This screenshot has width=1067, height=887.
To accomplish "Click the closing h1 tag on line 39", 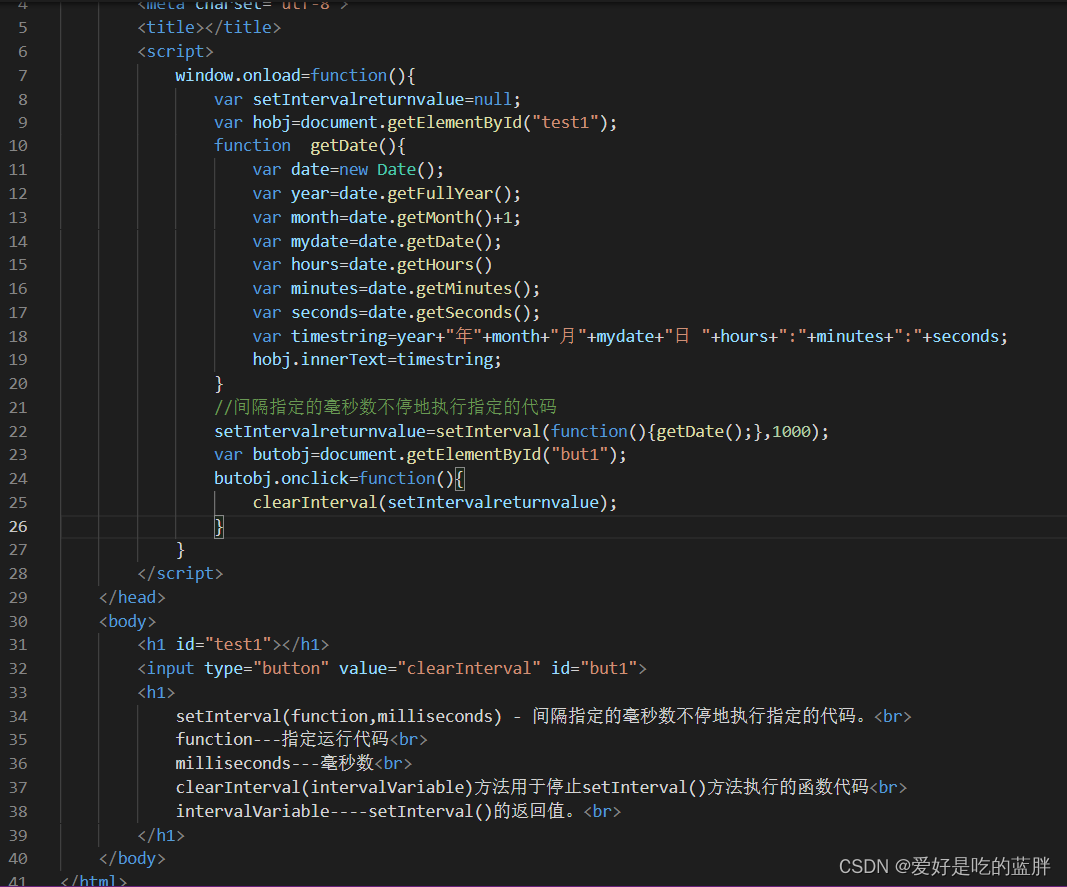I will pos(161,835).
